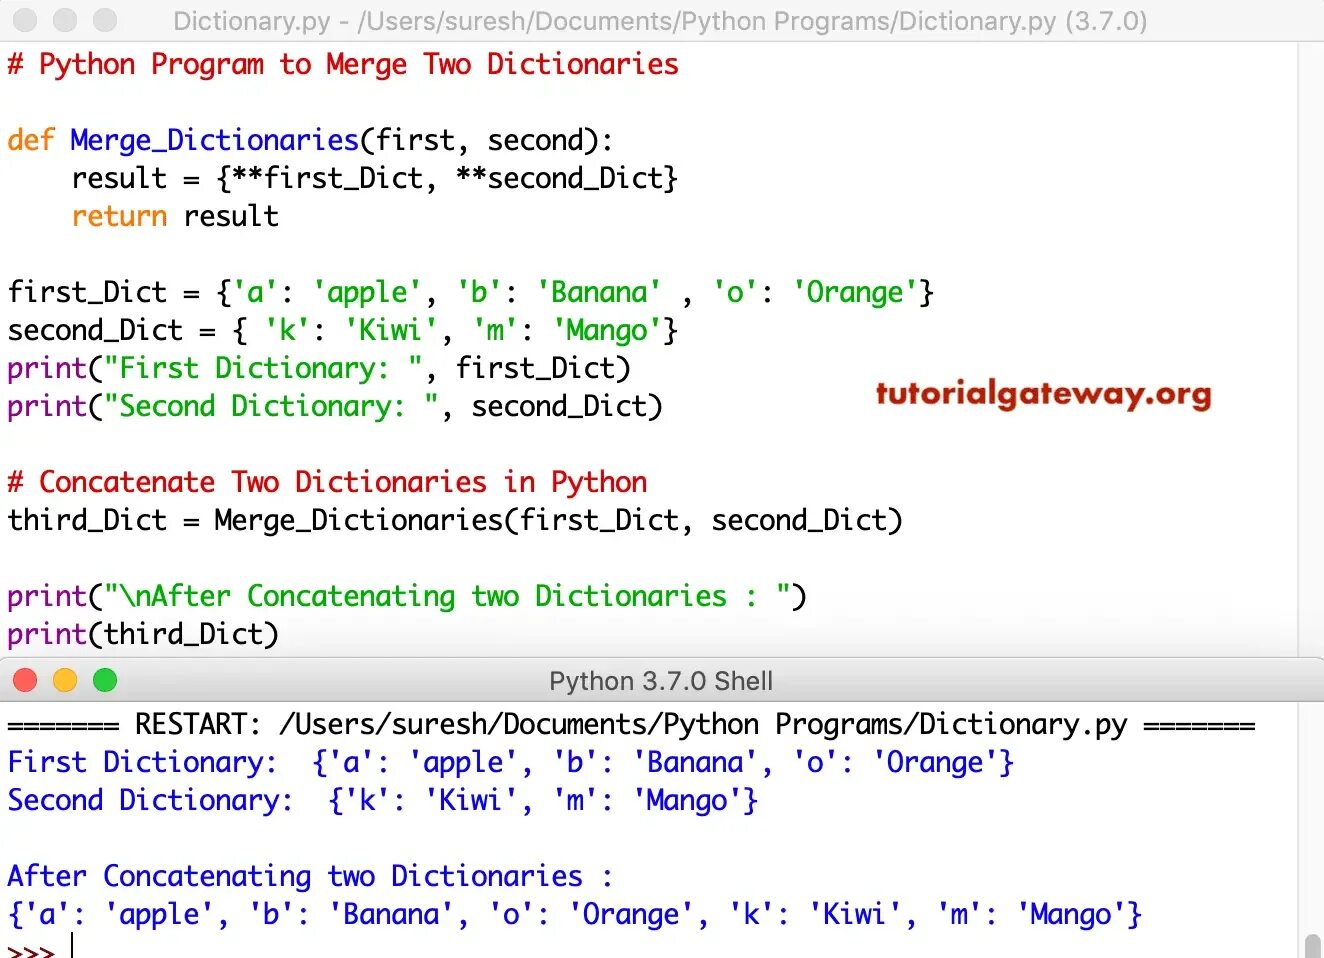This screenshot has width=1324, height=958.
Task: Click the 'Python 3.7.0 Shell' title text
Action: (x=661, y=681)
